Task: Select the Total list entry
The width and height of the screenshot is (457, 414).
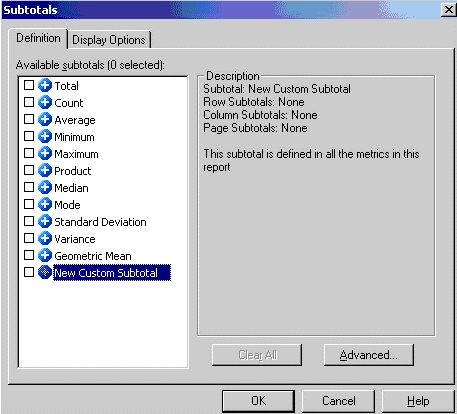Action: [x=66, y=86]
